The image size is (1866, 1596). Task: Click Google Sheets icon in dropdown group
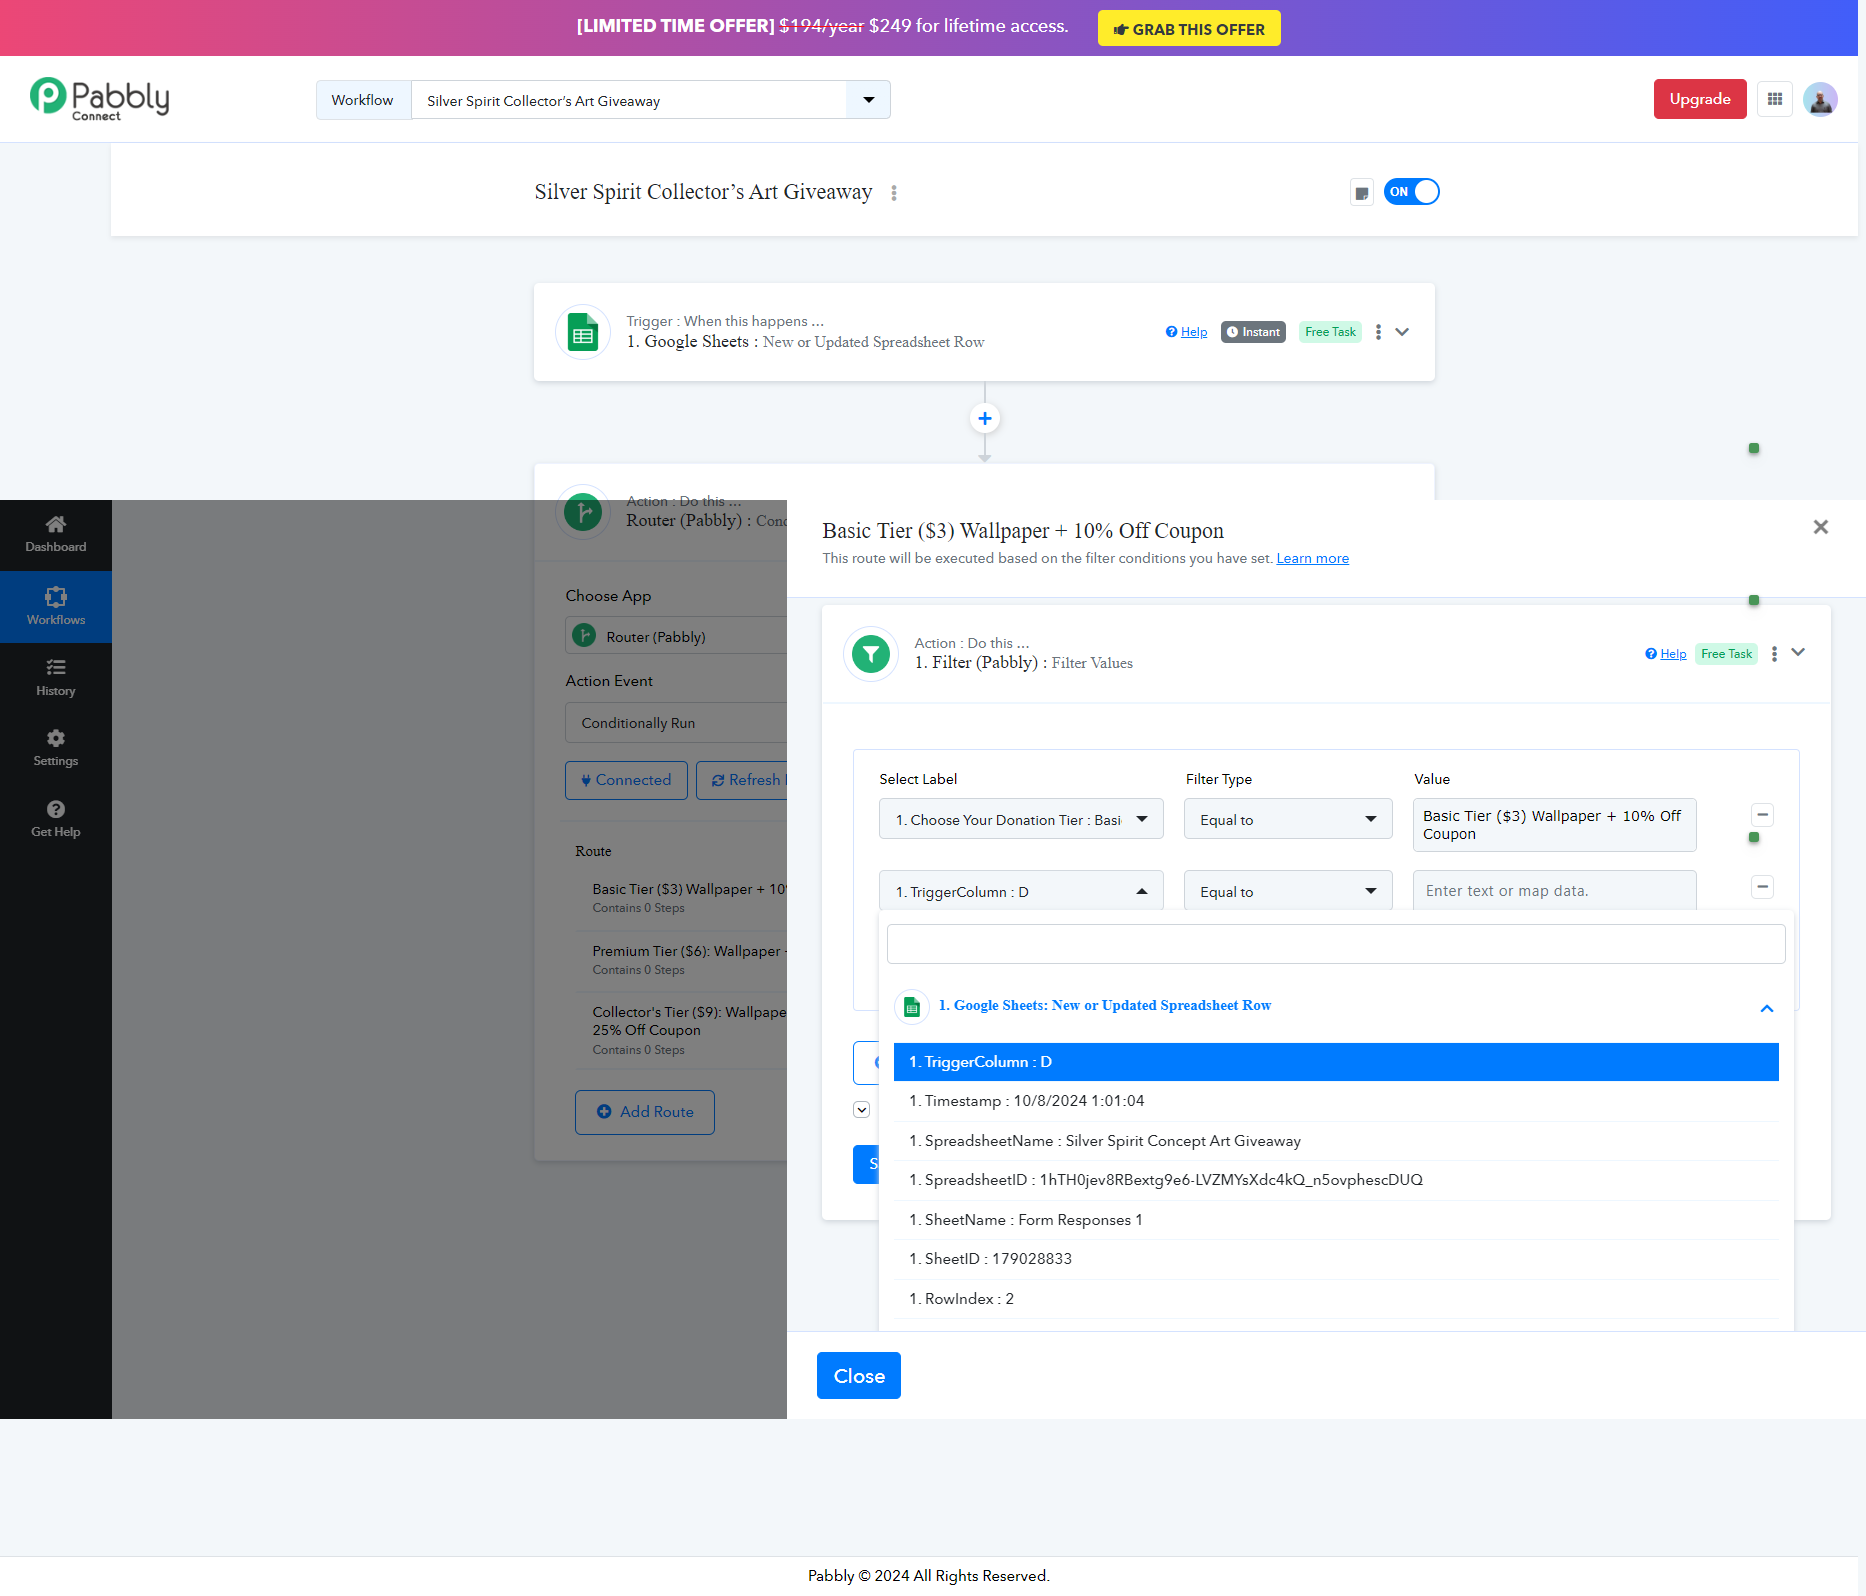[911, 1007]
